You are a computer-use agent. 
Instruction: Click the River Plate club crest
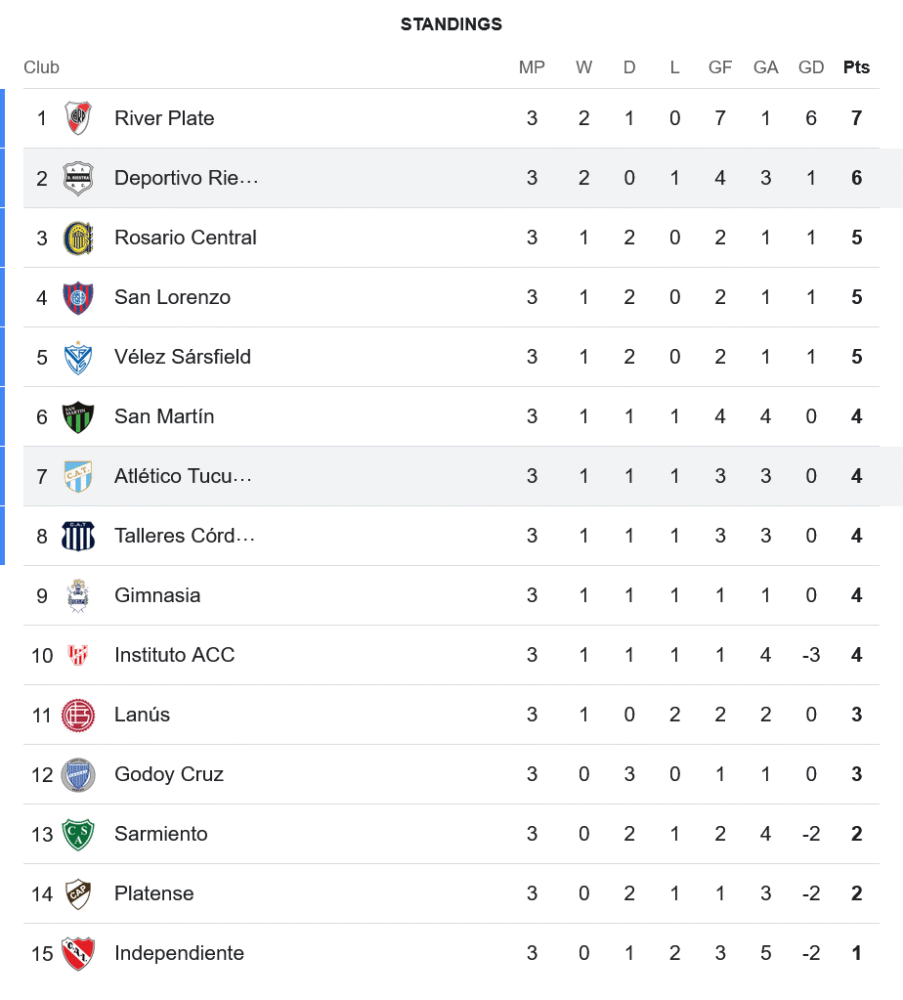(77, 118)
